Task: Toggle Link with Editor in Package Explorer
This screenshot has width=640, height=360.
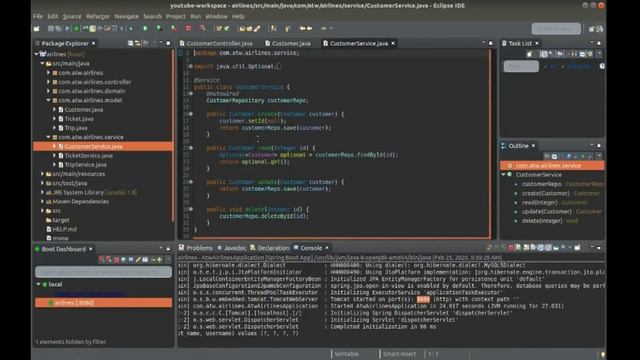Action: 138,43
